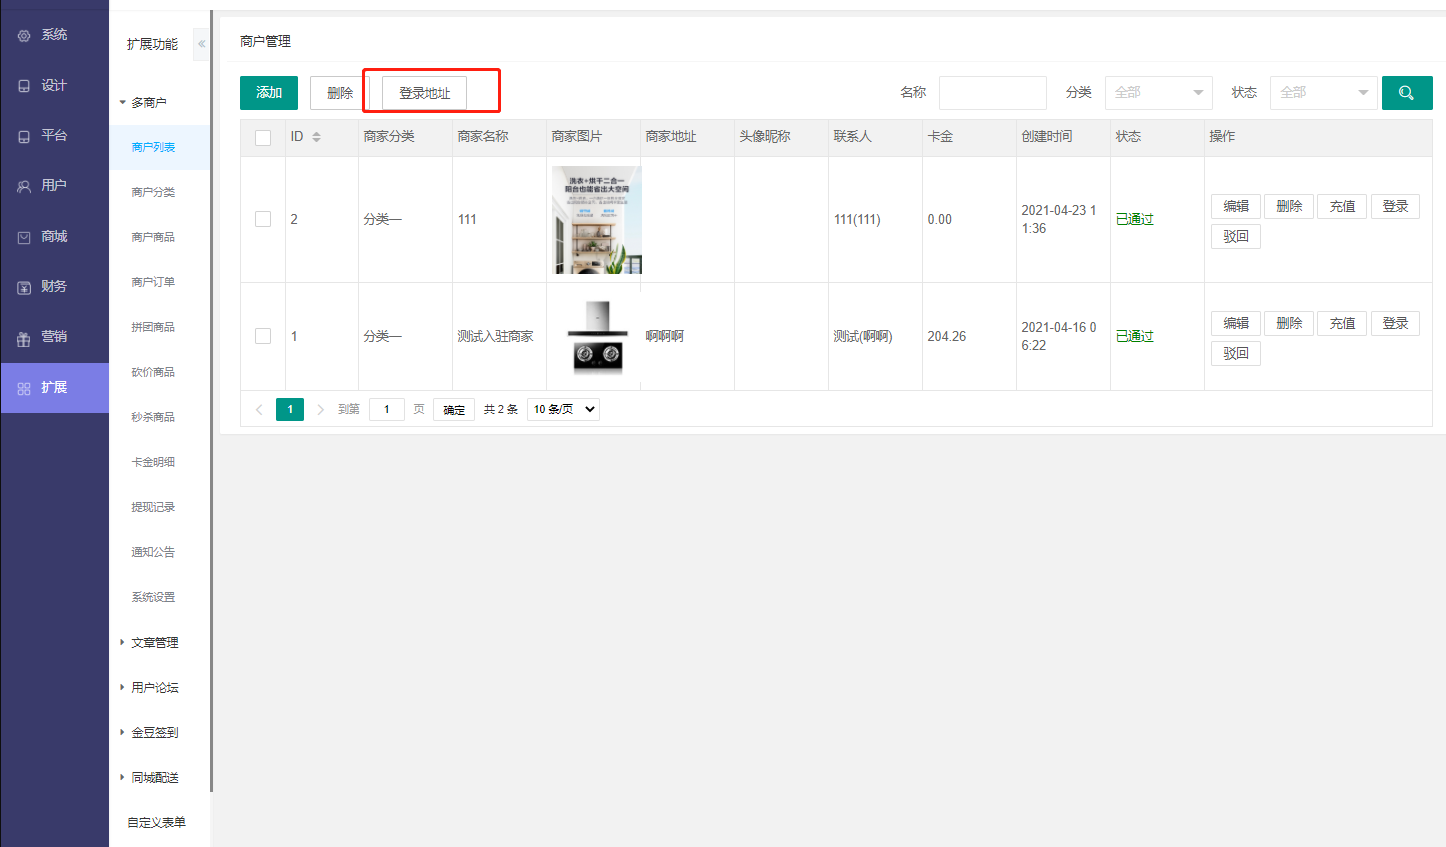The width and height of the screenshot is (1446, 847).
Task: Delete merchant 111 row via 删除
Action: (x=1289, y=206)
